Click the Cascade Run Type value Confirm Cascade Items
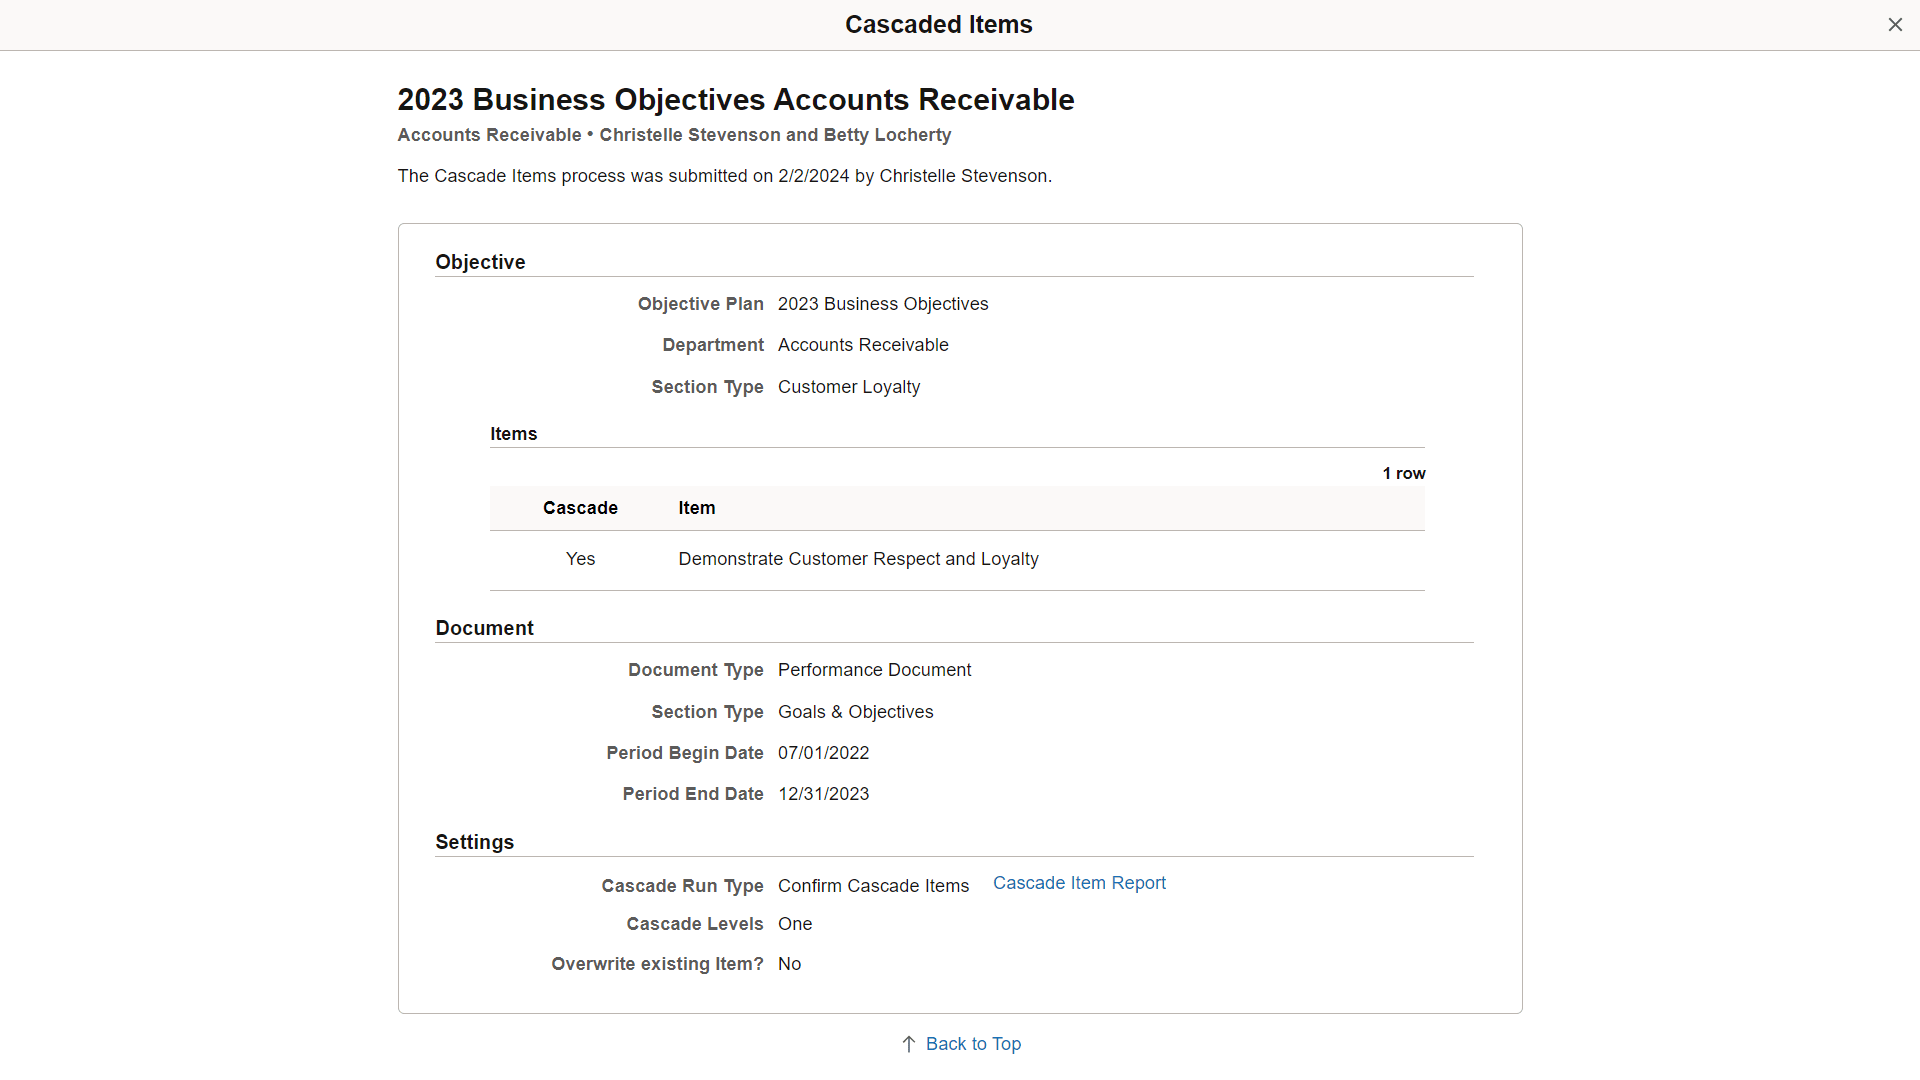Image resolution: width=1920 pixels, height=1080 pixels. (x=873, y=886)
